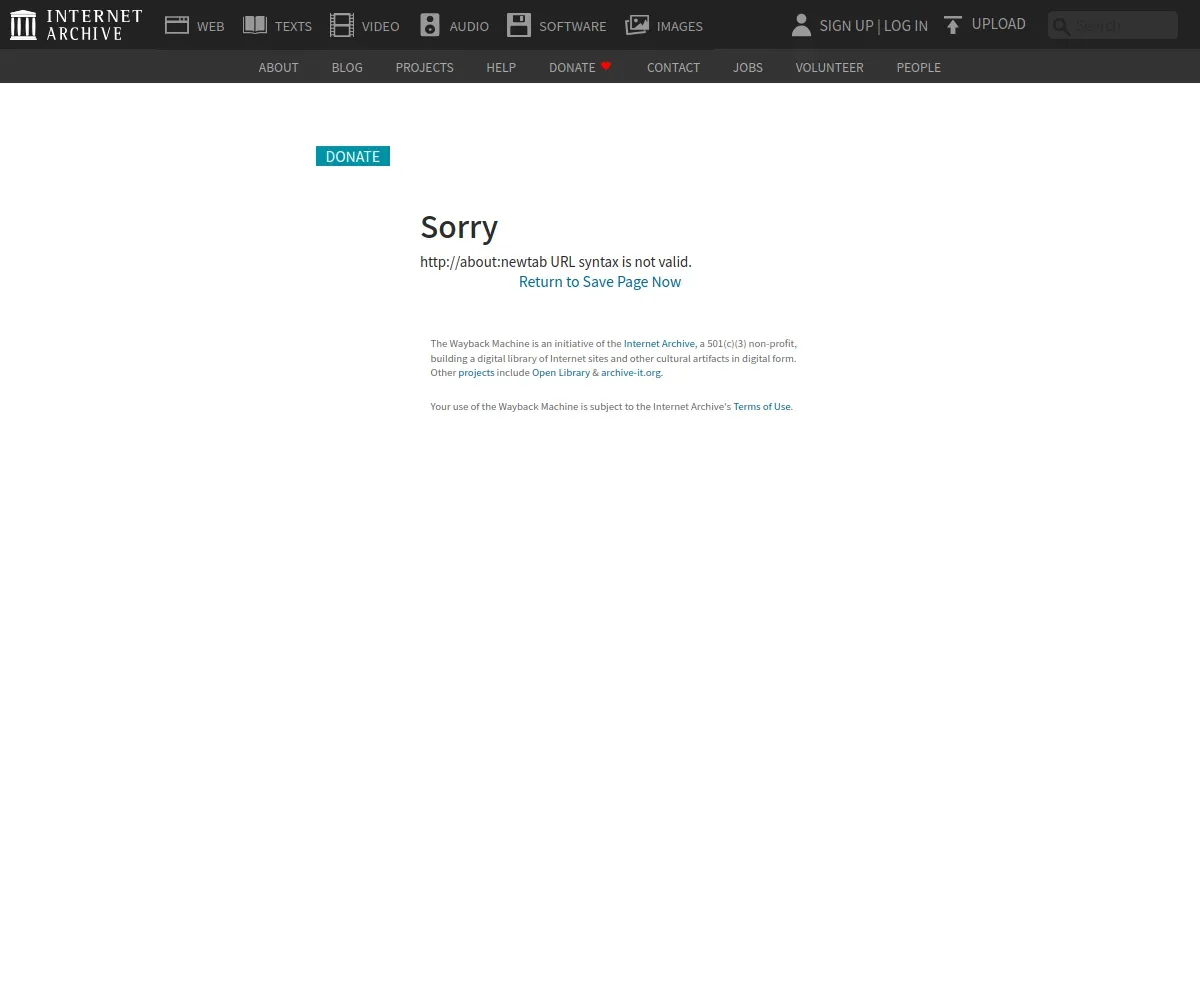Open the Audio speaker icon
Screen dimensions: 1200x1000
click(x=430, y=25)
